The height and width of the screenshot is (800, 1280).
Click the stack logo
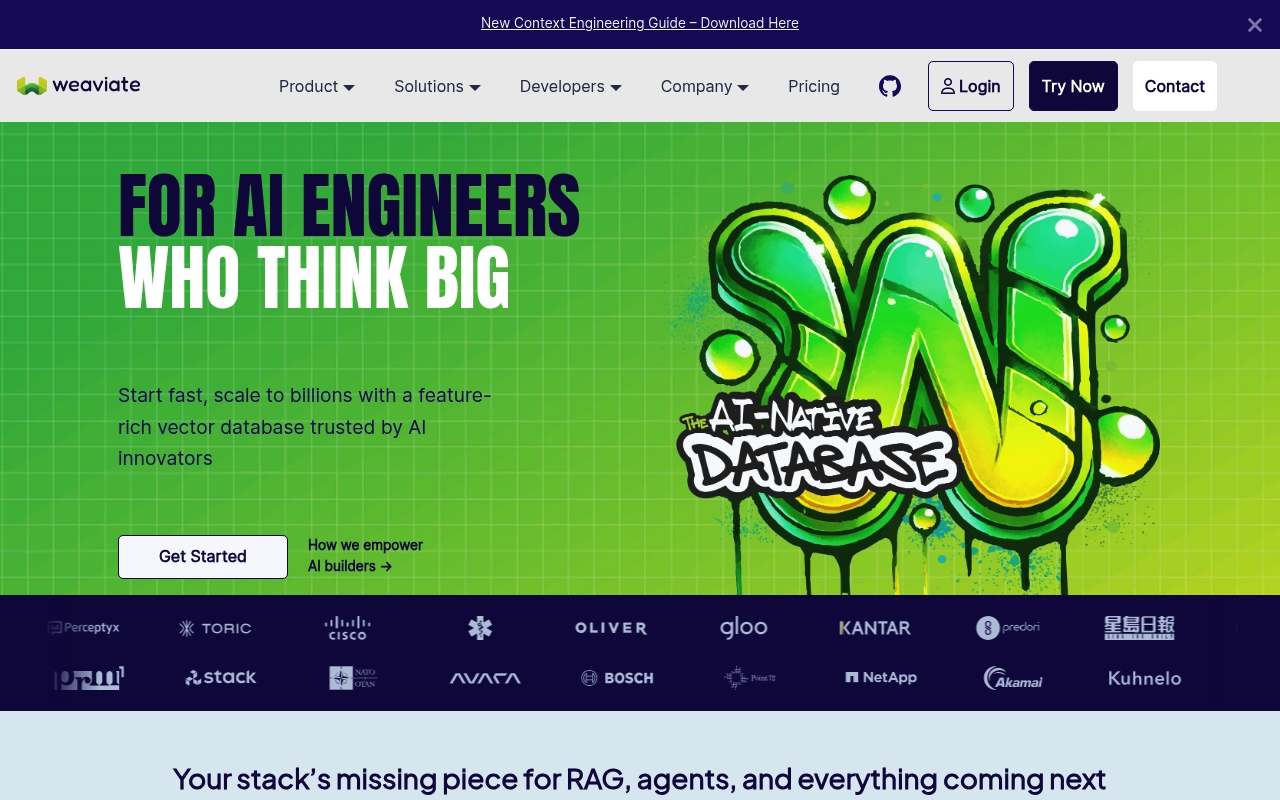pos(221,677)
